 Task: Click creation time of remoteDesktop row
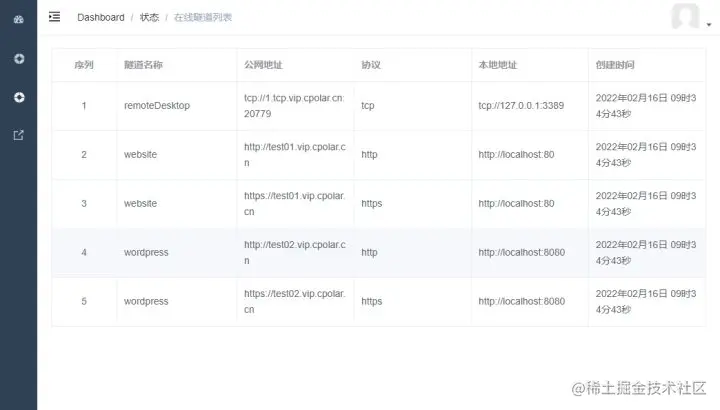pos(646,106)
